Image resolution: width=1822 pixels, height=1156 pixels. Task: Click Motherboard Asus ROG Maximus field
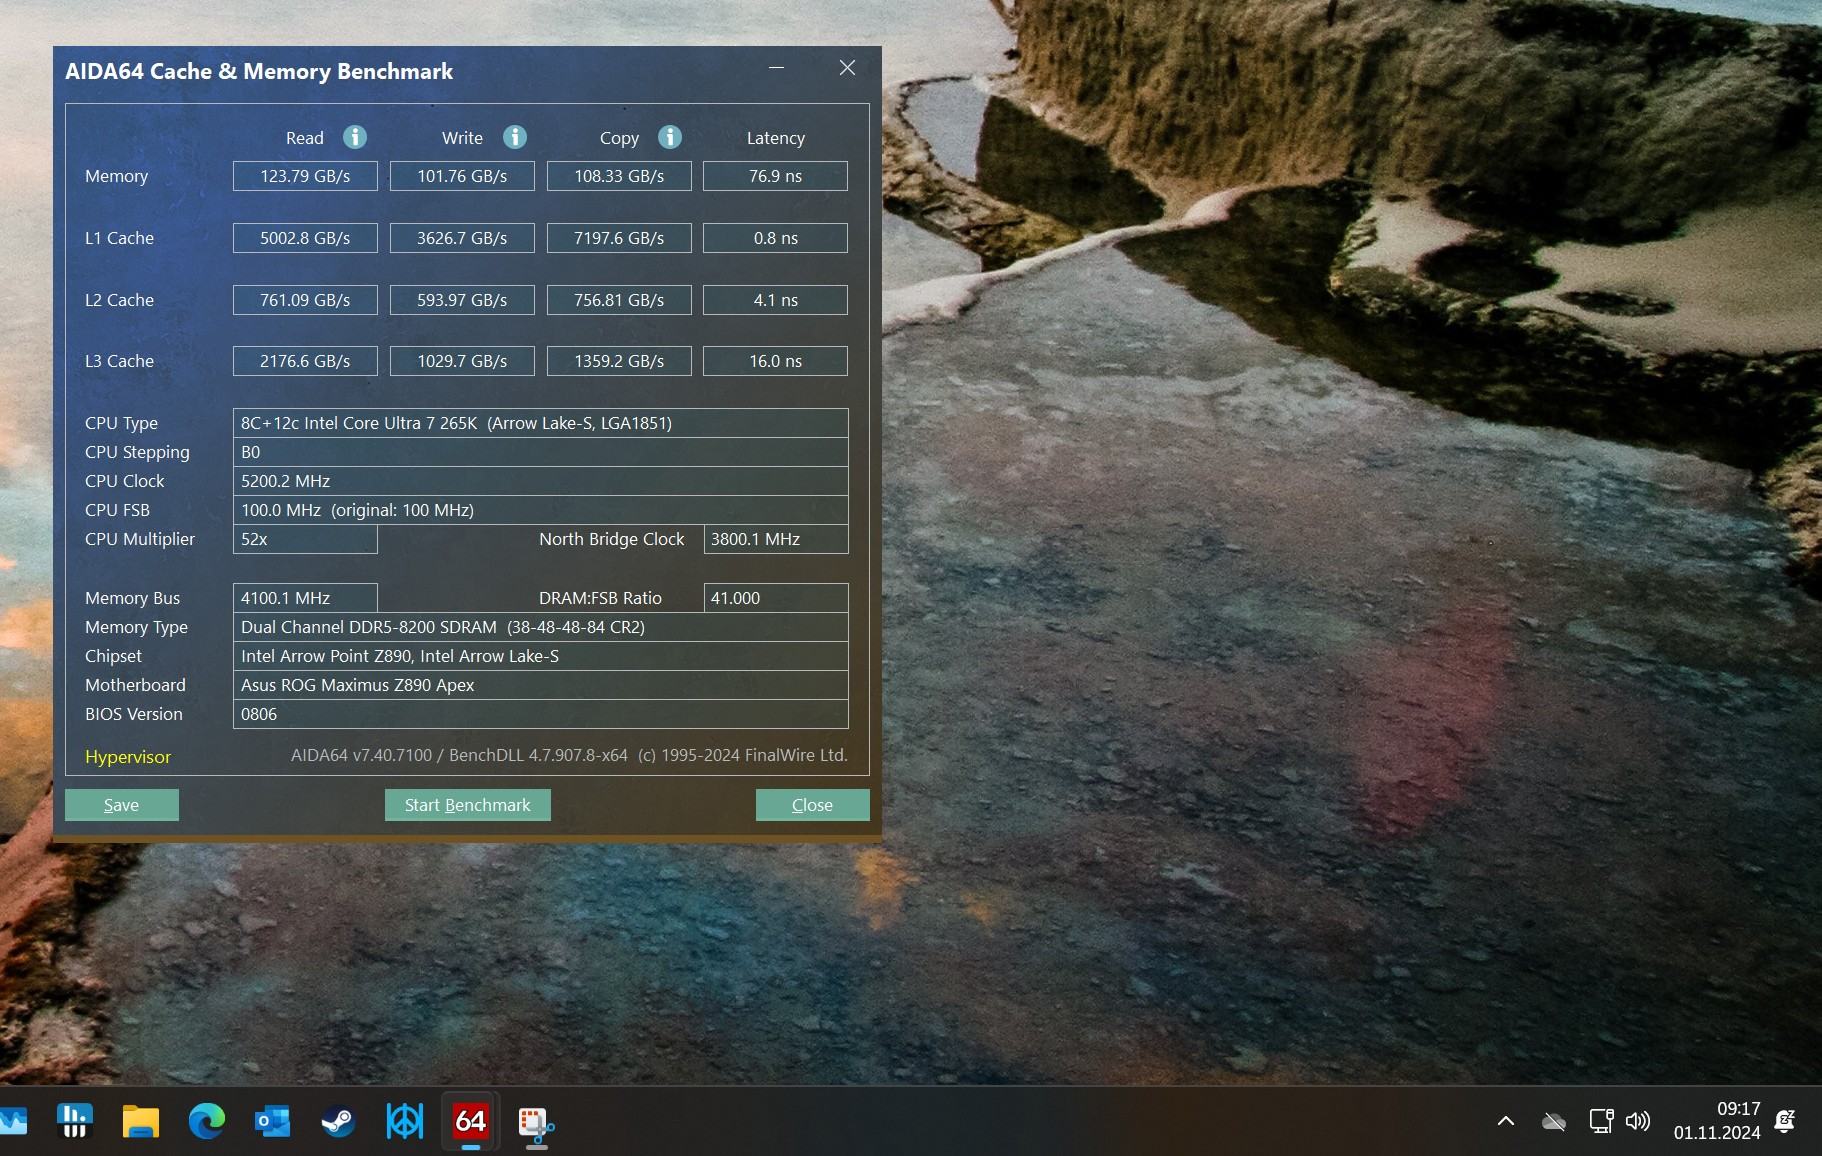[x=541, y=685]
